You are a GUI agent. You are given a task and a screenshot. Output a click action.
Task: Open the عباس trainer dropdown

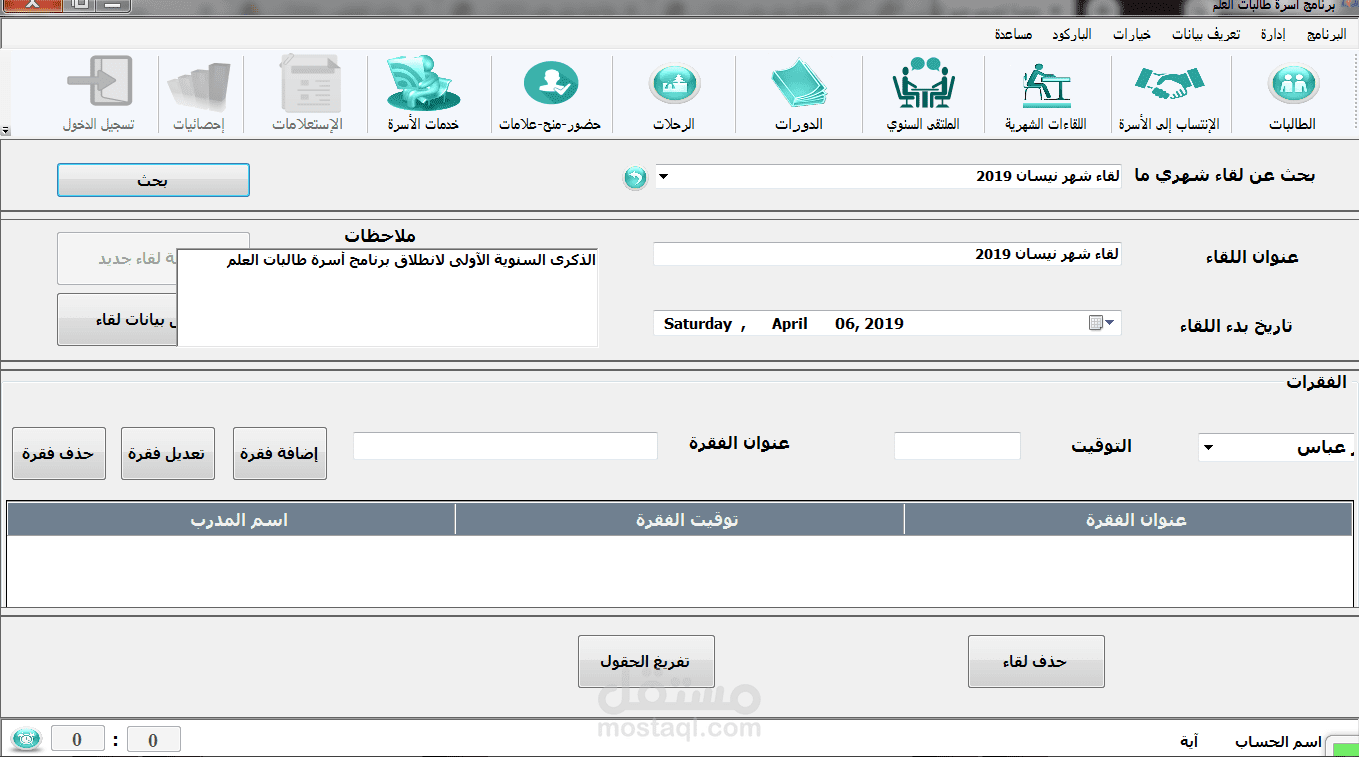tap(1208, 448)
